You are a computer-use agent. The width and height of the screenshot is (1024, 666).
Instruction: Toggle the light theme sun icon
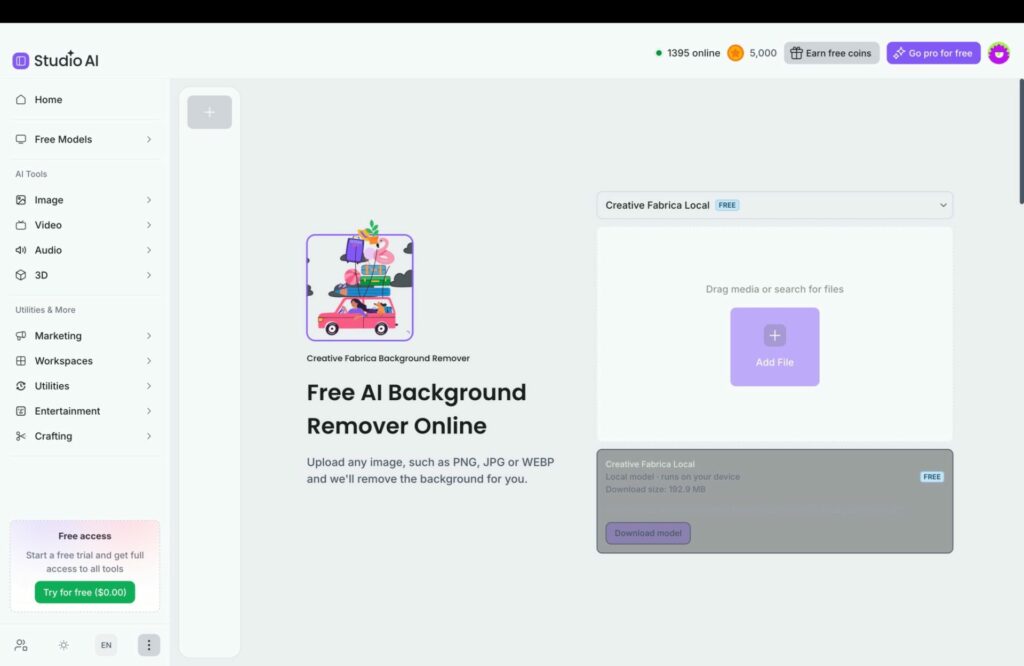(x=63, y=645)
